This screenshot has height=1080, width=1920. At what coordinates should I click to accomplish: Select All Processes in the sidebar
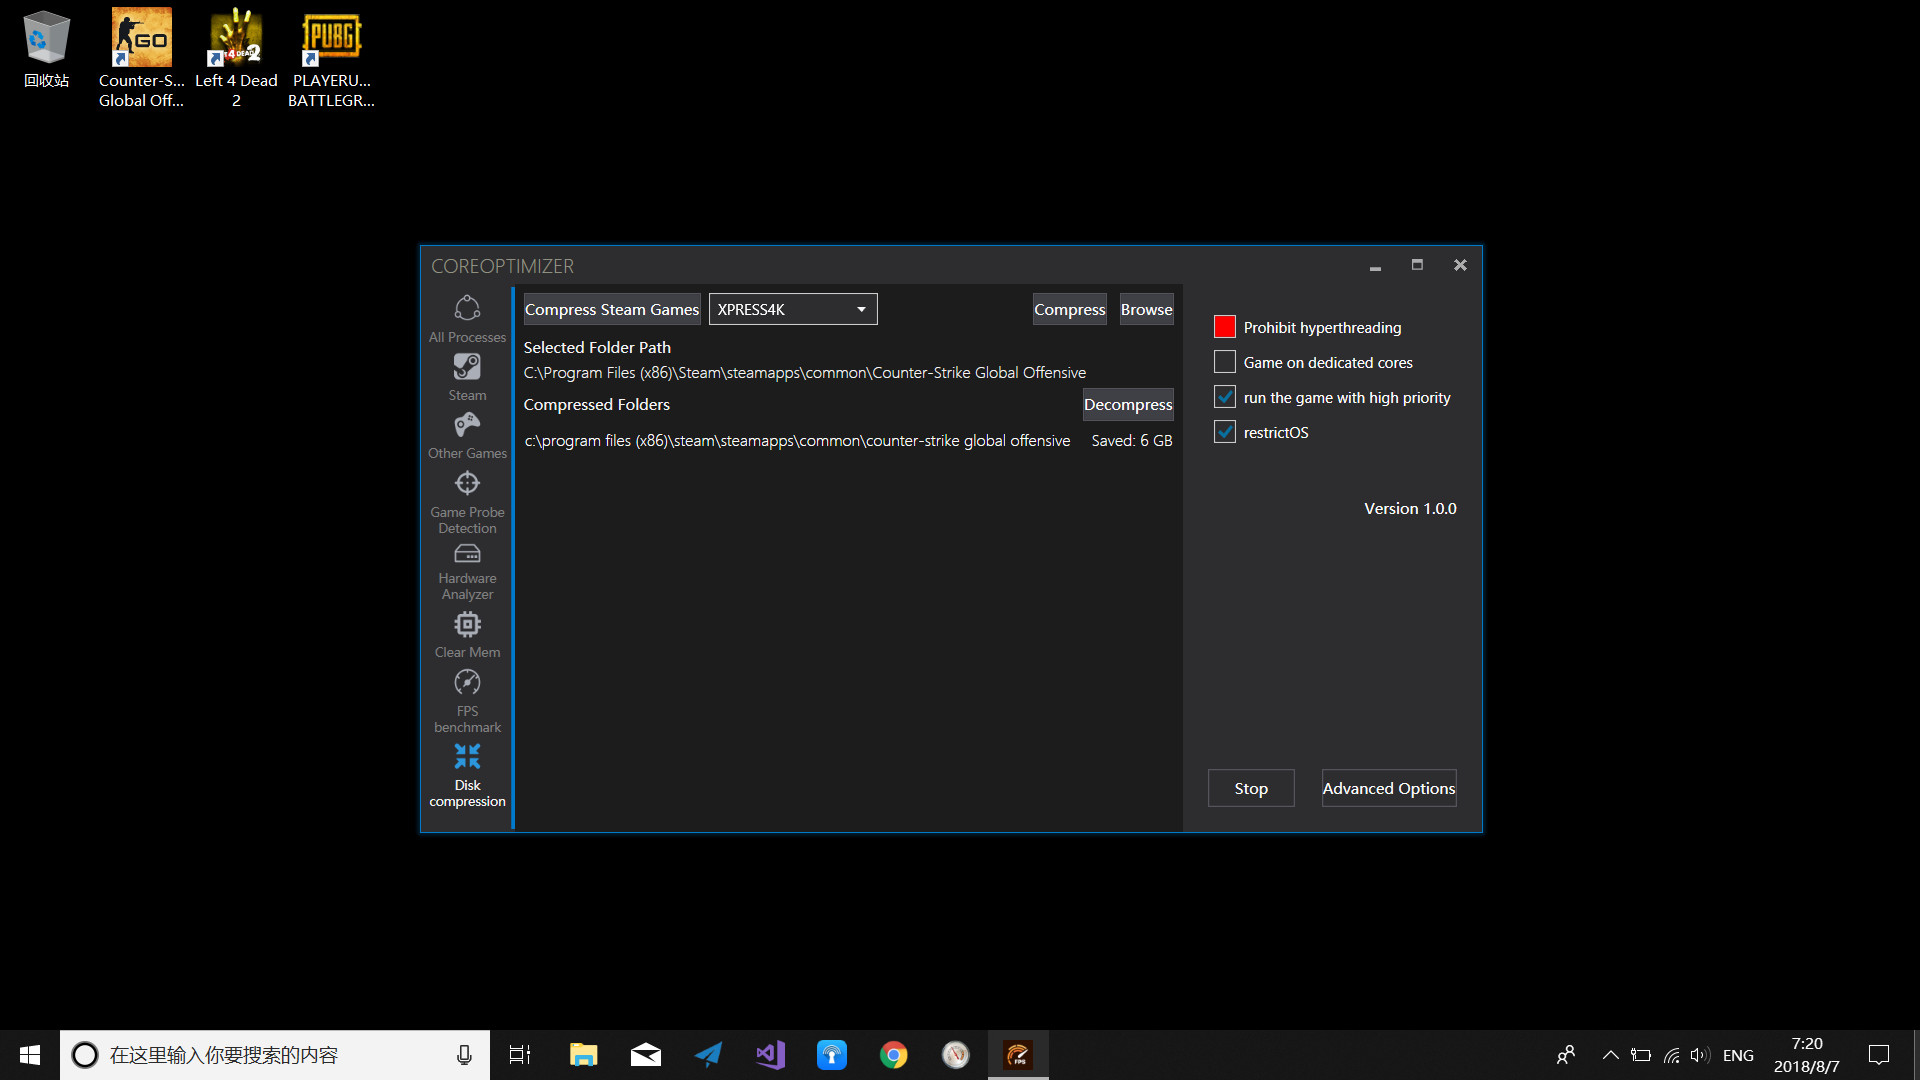coord(467,318)
